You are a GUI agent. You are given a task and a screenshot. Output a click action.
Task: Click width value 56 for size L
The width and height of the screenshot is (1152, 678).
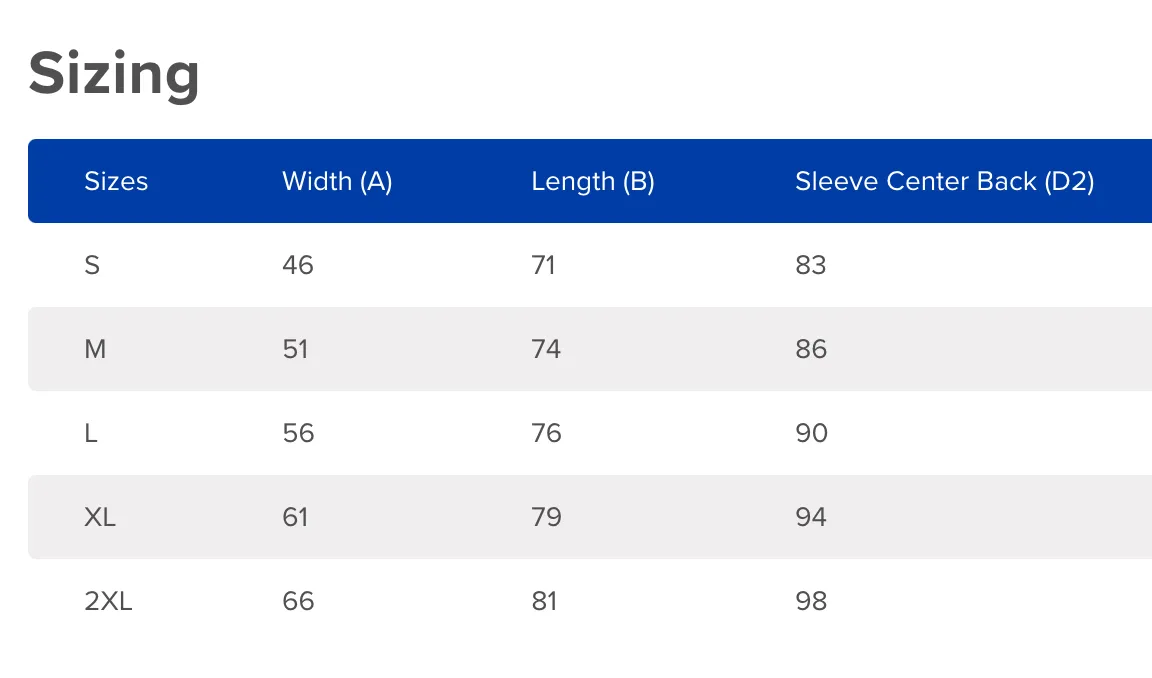click(298, 433)
